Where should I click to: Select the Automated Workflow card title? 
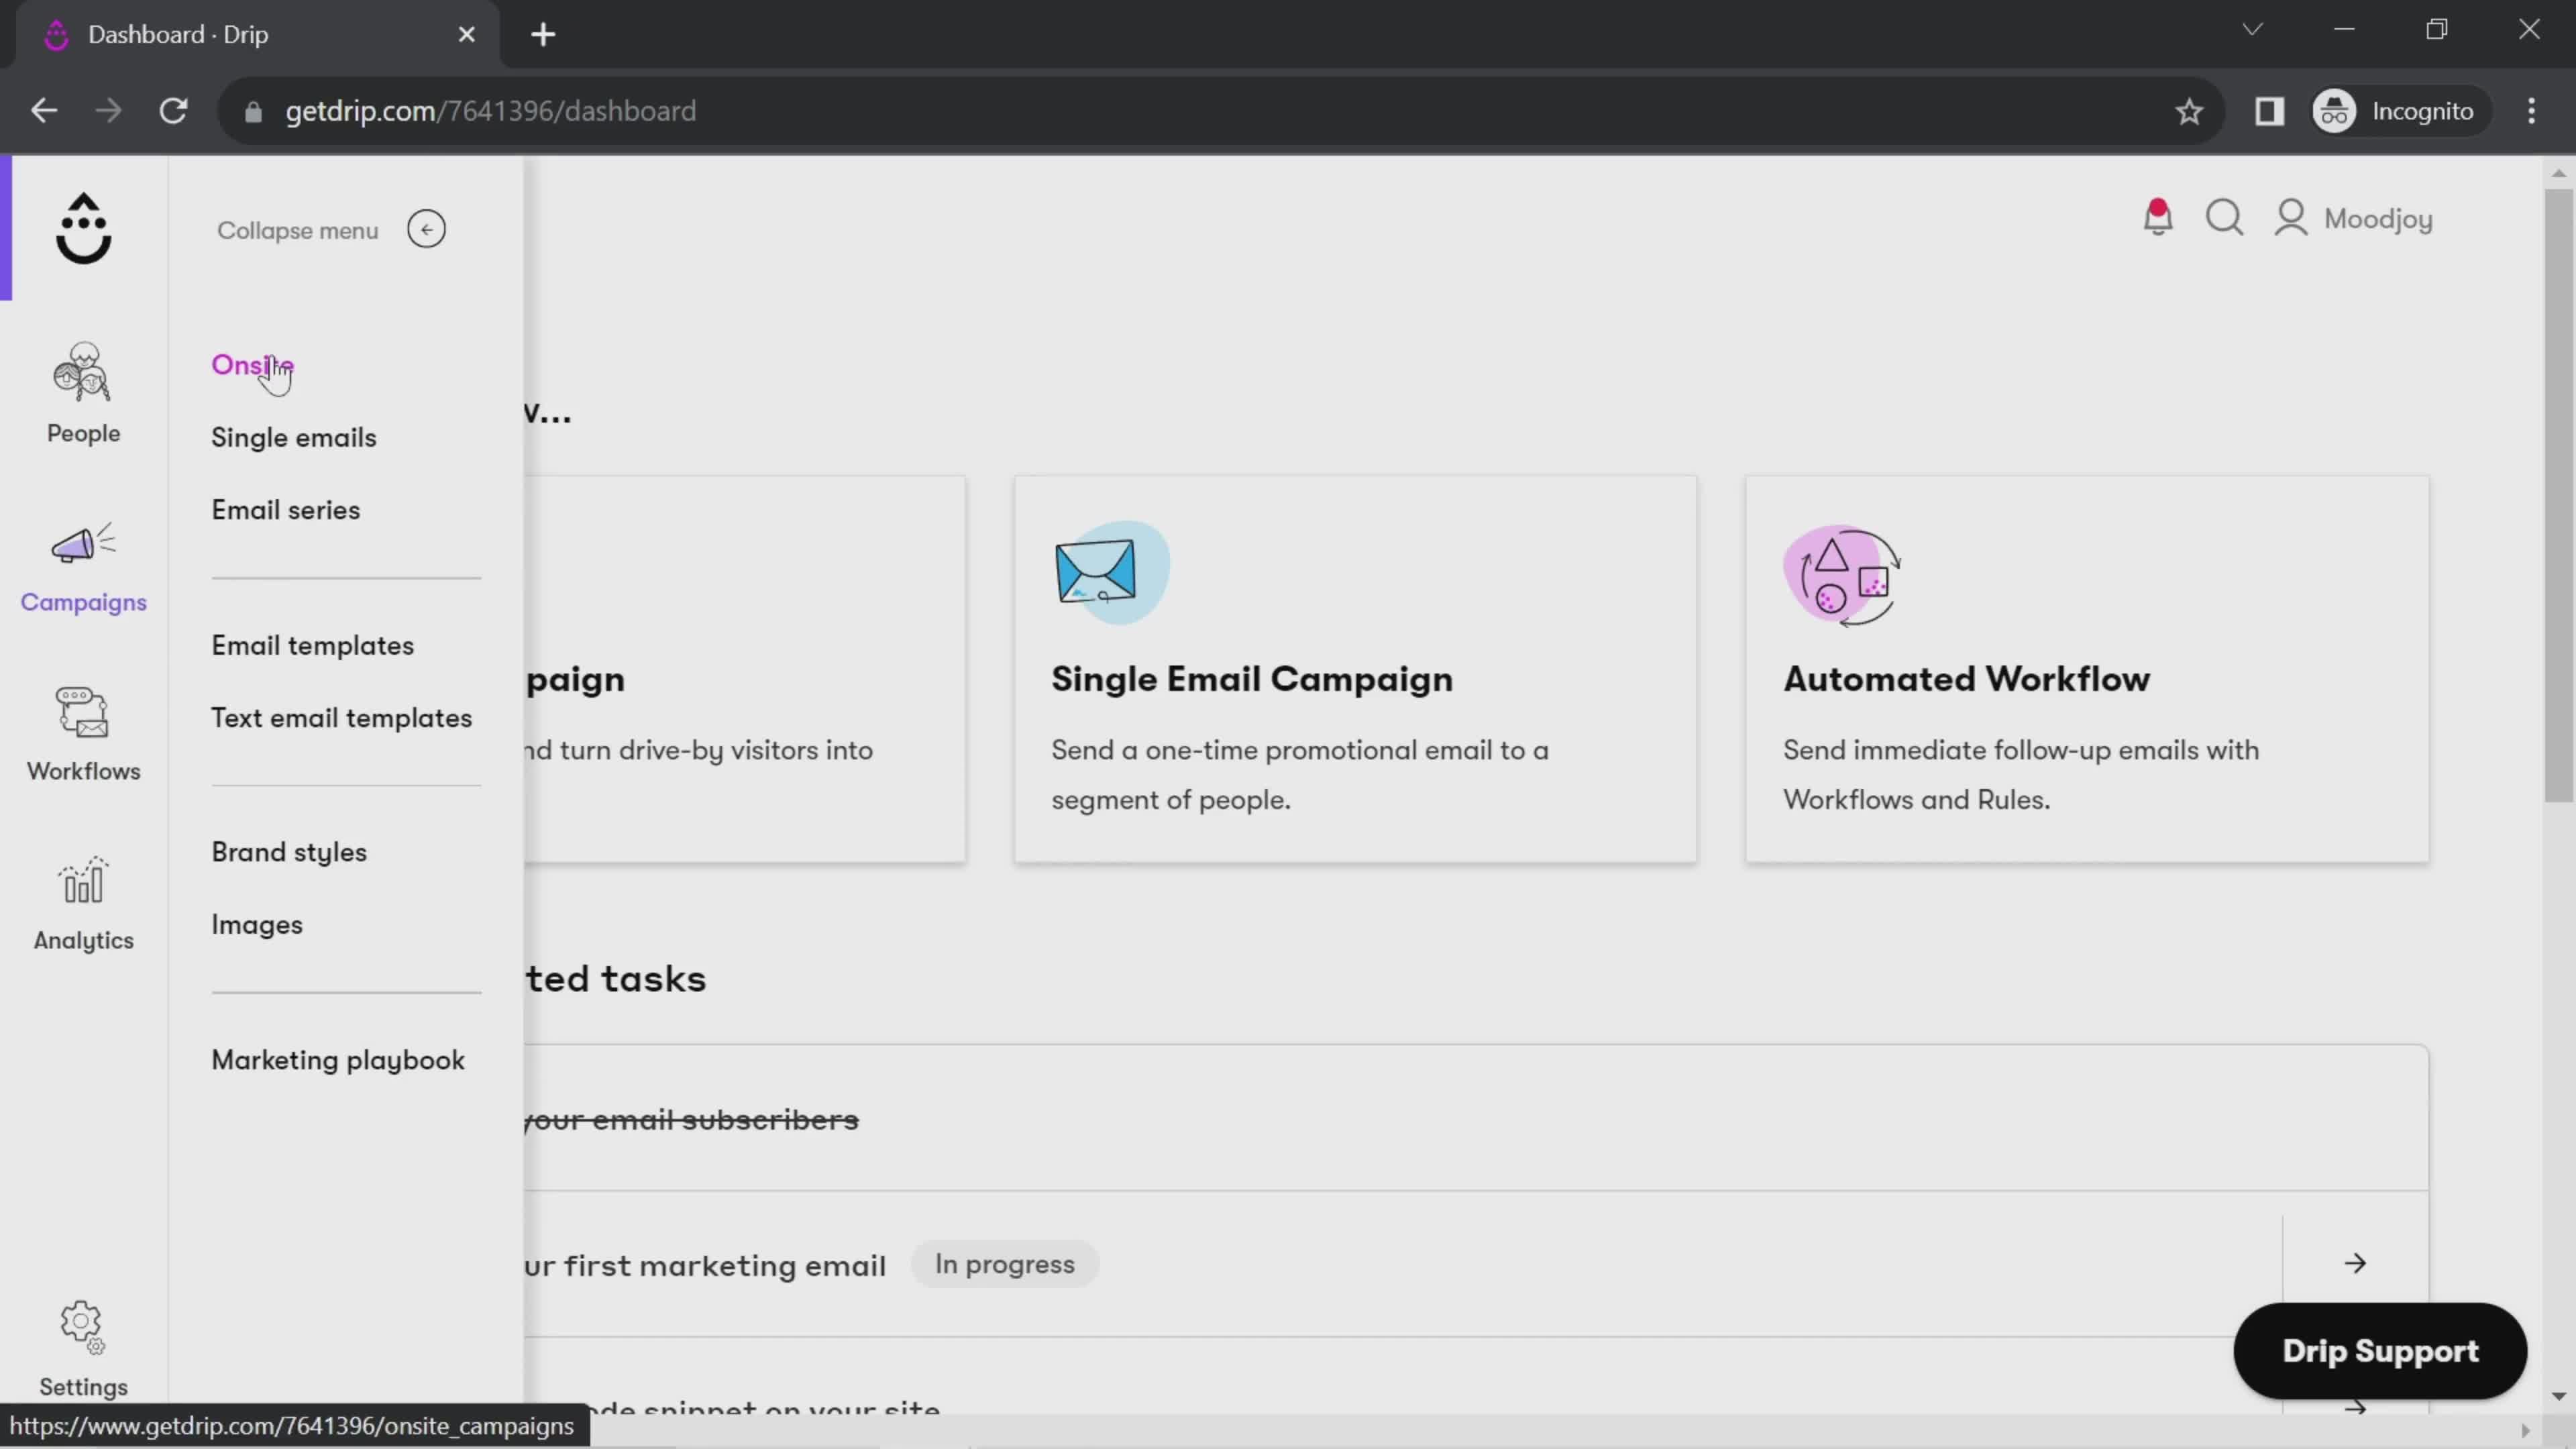1966,679
